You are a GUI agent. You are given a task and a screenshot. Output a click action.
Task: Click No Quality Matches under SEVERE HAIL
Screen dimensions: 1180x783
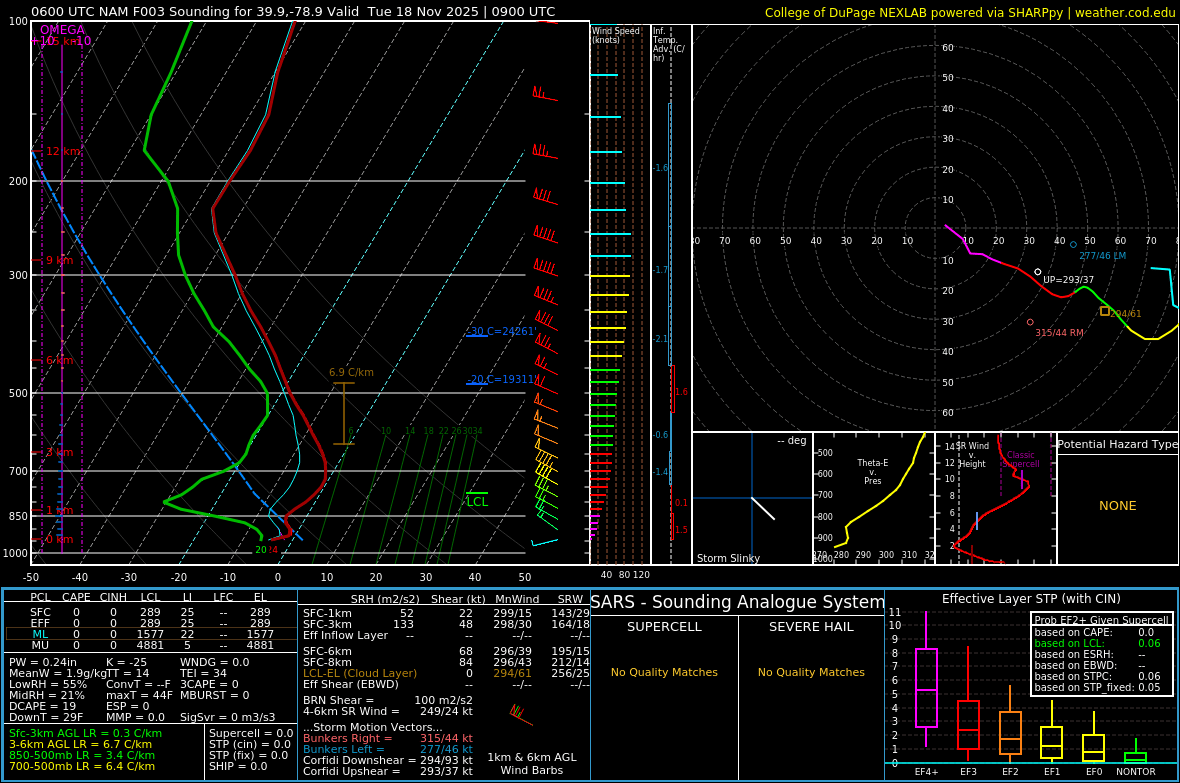tap(811, 672)
